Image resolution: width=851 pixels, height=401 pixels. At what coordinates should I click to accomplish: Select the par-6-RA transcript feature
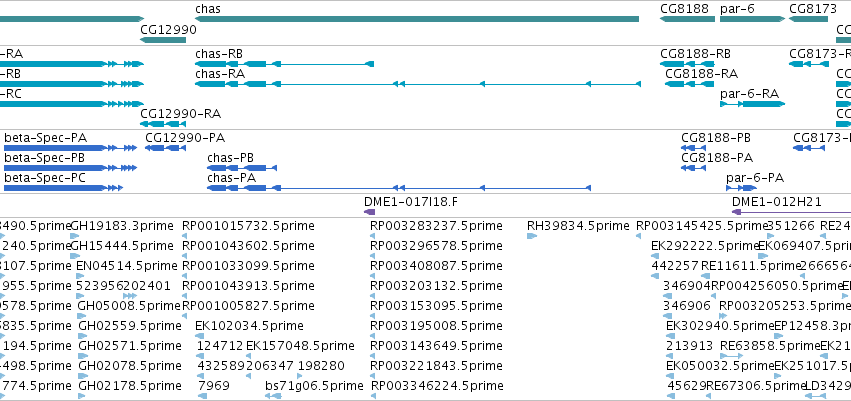(752, 104)
